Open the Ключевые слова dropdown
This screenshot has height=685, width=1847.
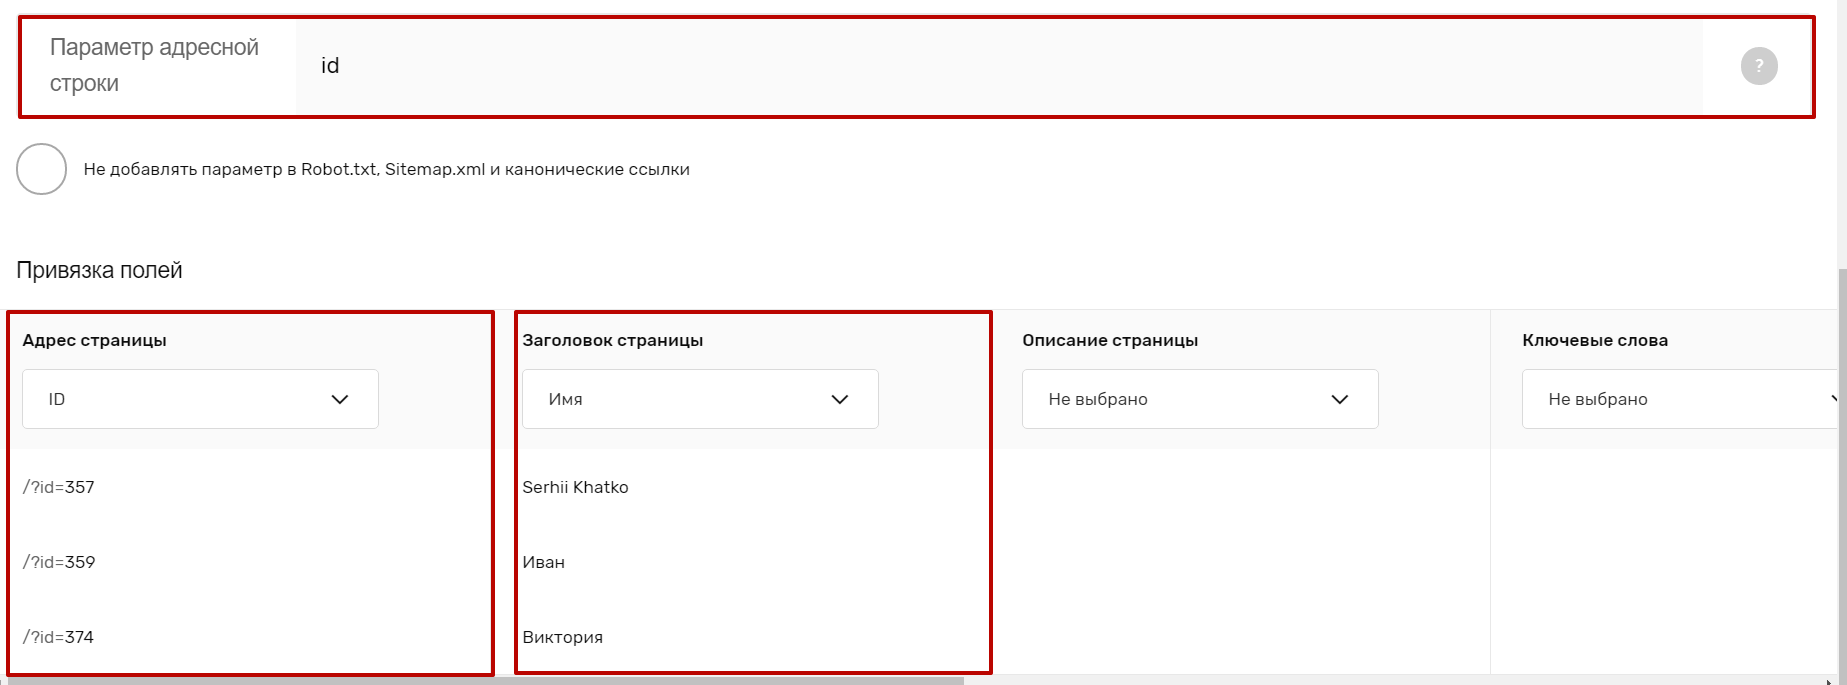pos(1680,399)
